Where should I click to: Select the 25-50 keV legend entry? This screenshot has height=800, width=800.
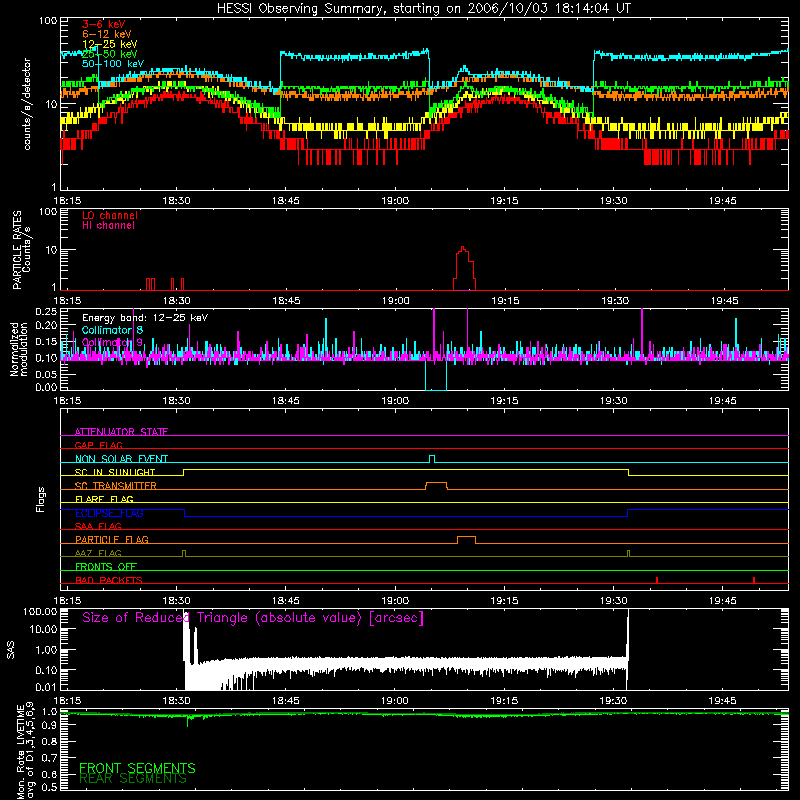click(110, 54)
